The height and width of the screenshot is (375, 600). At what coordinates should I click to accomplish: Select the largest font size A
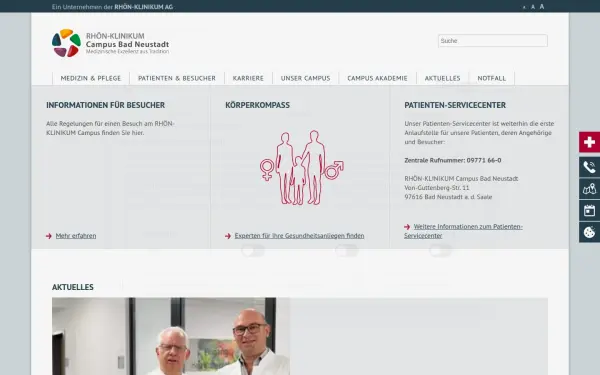coord(542,7)
